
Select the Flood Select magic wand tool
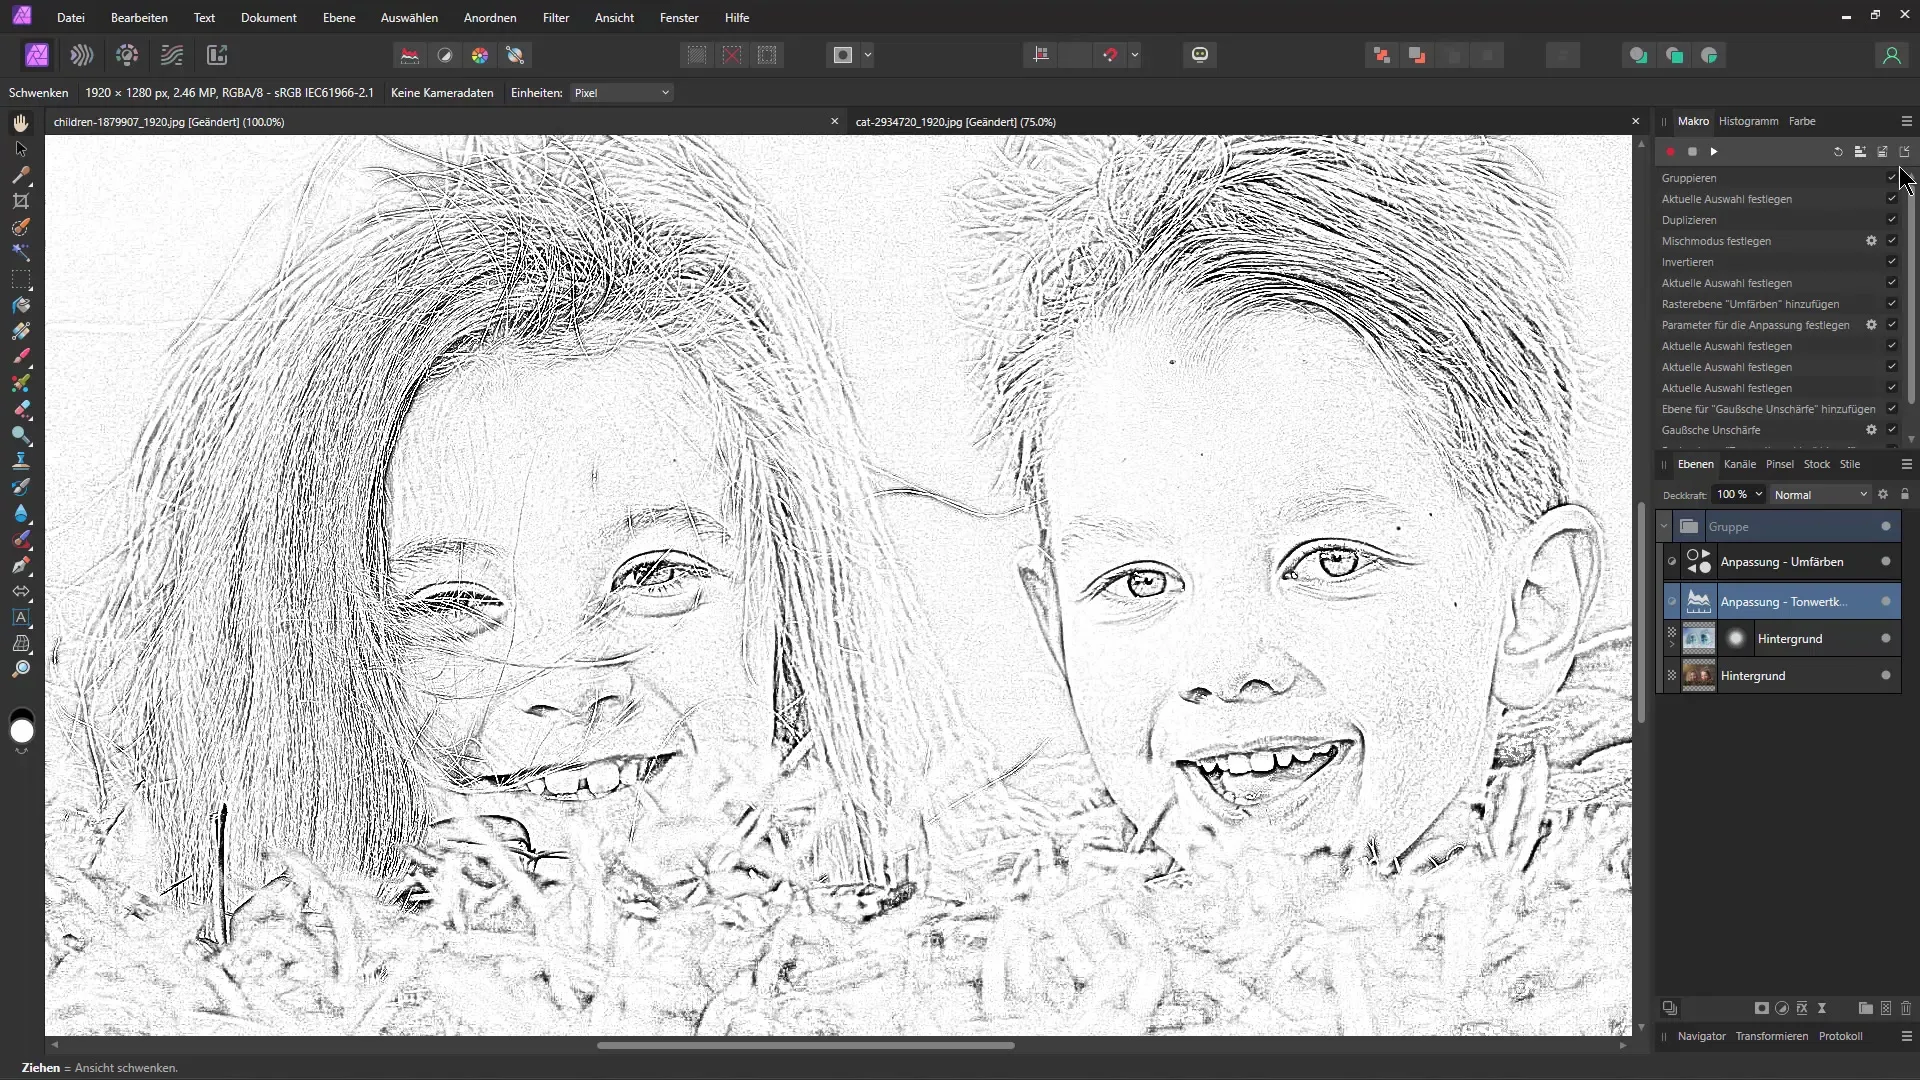[21, 253]
